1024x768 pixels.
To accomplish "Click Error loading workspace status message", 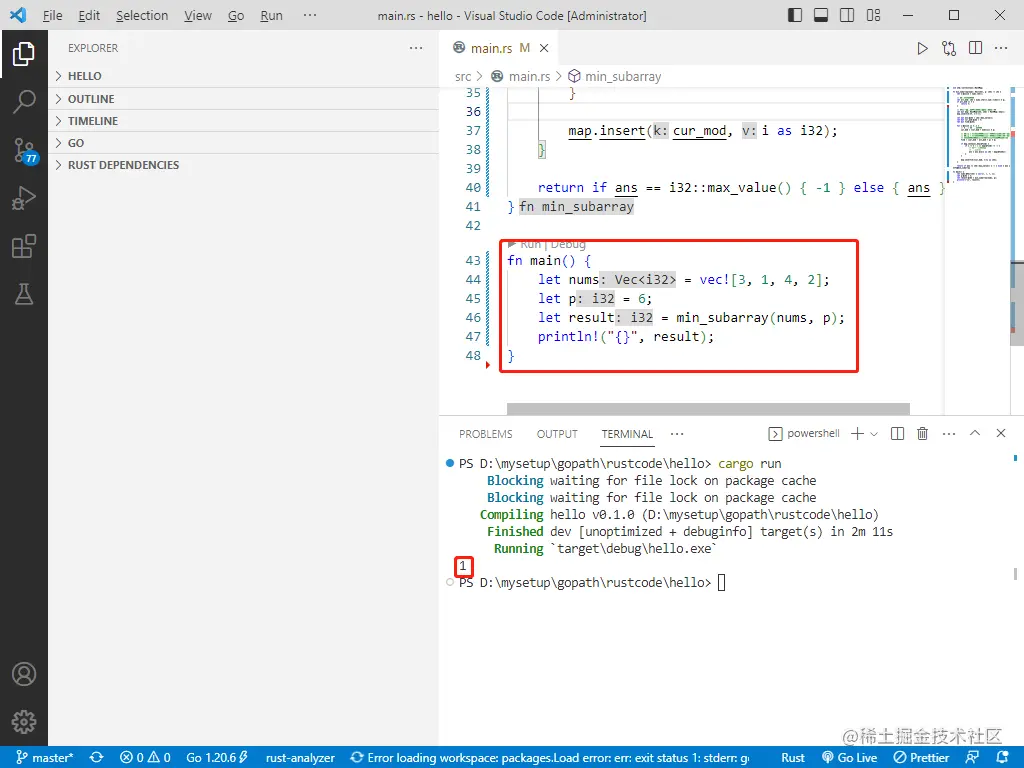I will pos(550,758).
